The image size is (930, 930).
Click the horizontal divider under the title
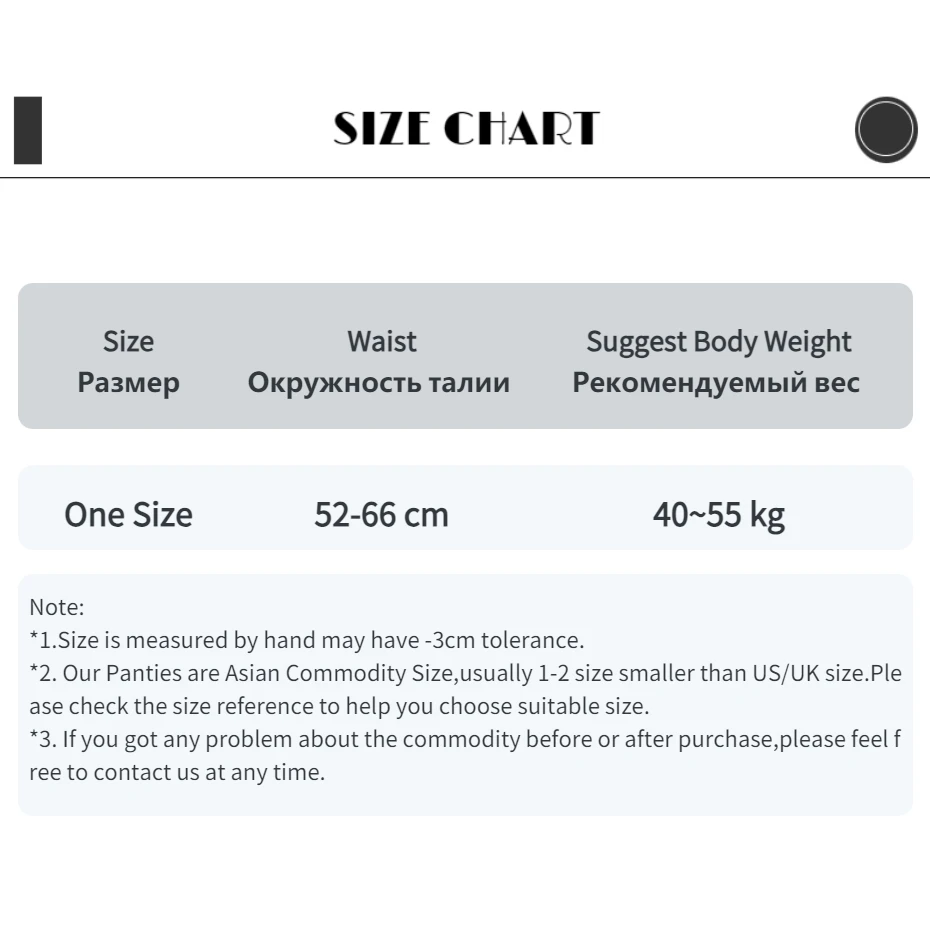465,178
